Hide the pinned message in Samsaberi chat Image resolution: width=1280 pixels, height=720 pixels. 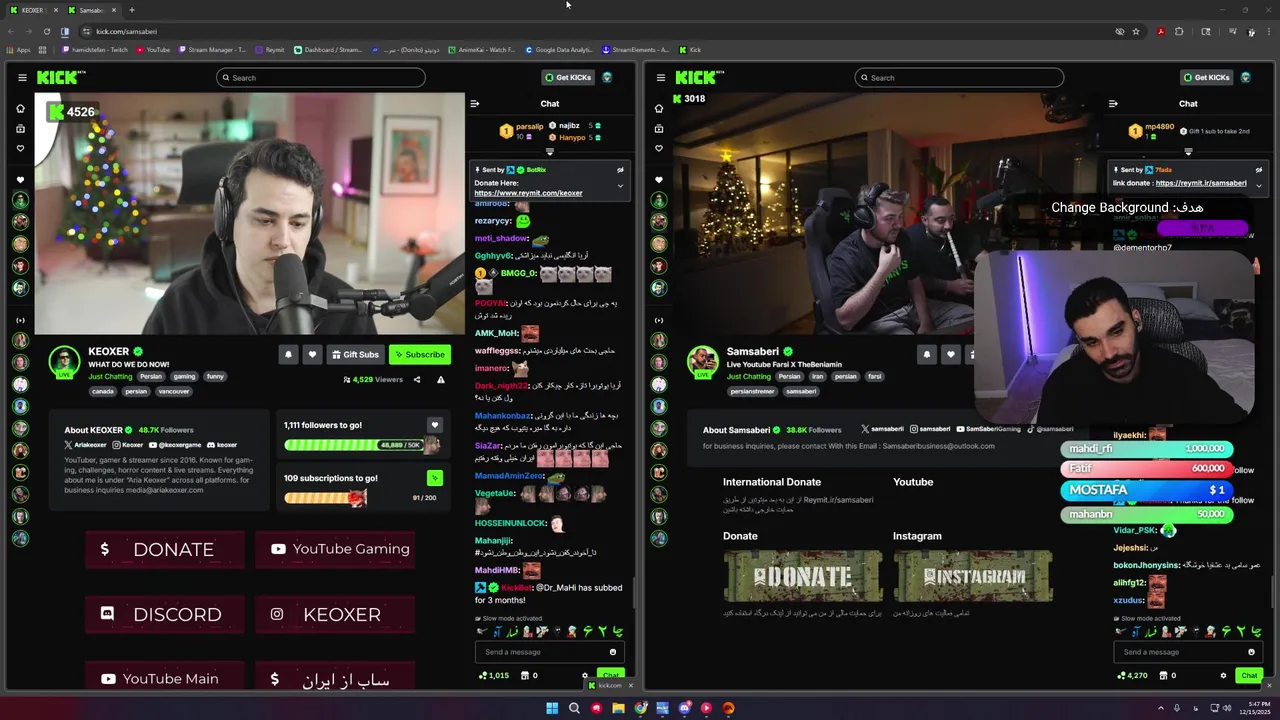click(x=1259, y=170)
